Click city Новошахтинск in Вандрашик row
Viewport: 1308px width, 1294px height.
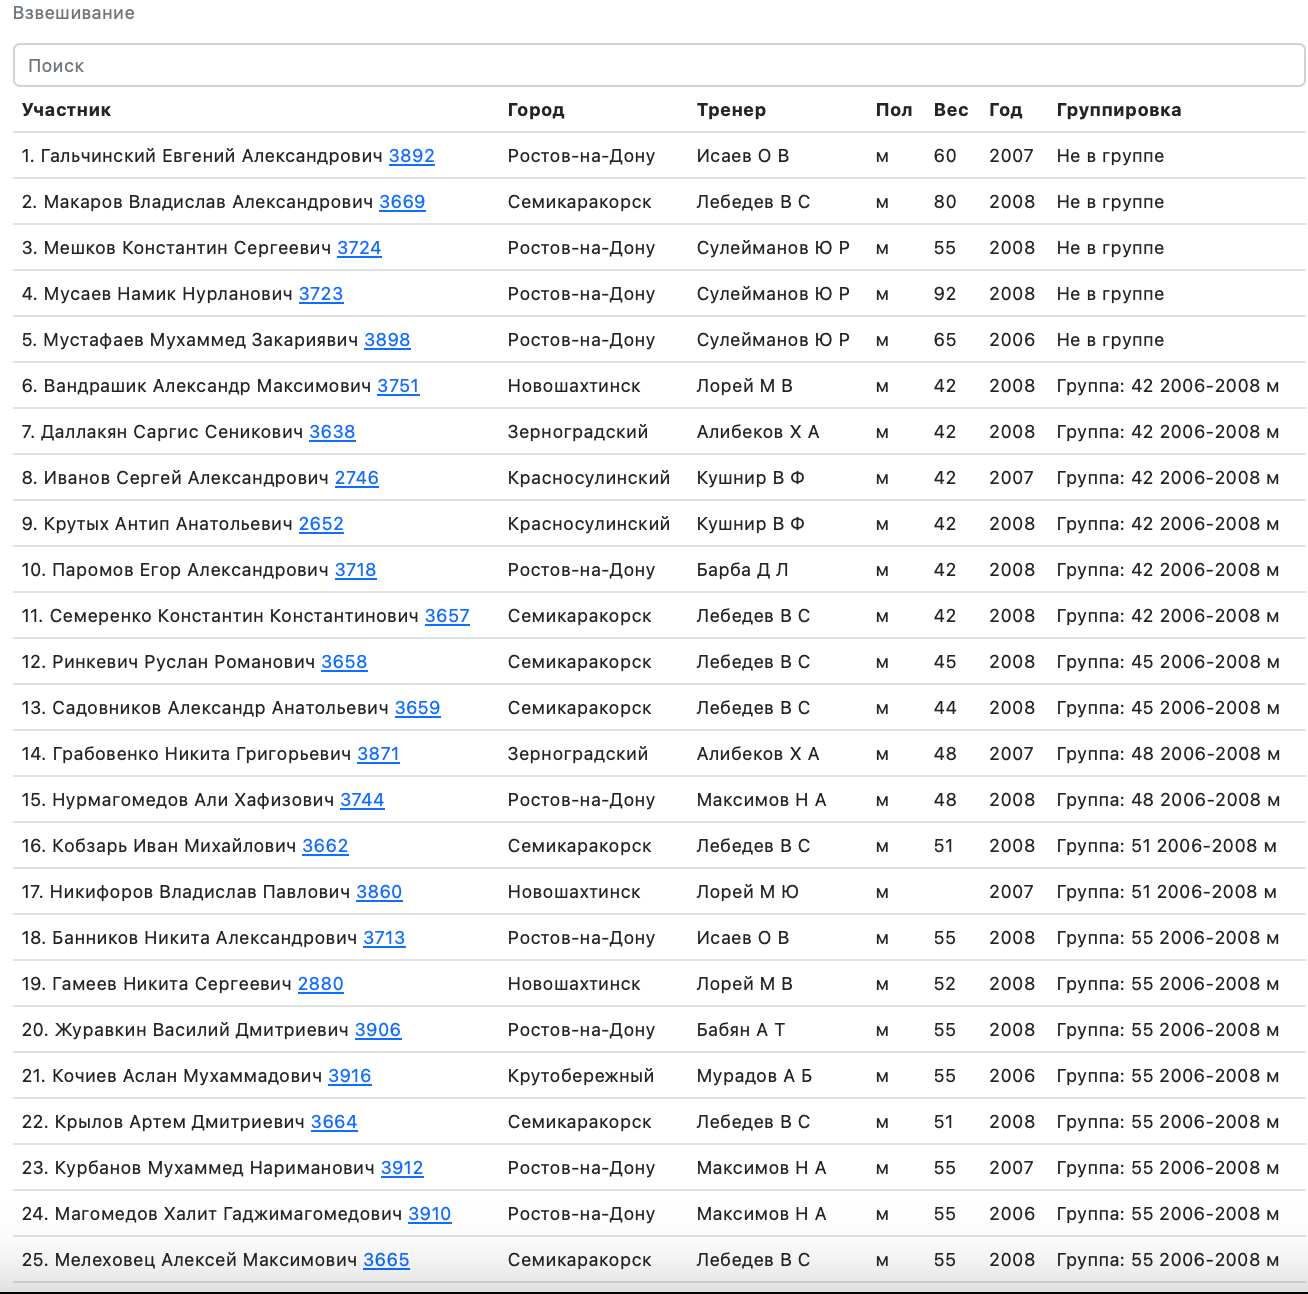(574, 386)
